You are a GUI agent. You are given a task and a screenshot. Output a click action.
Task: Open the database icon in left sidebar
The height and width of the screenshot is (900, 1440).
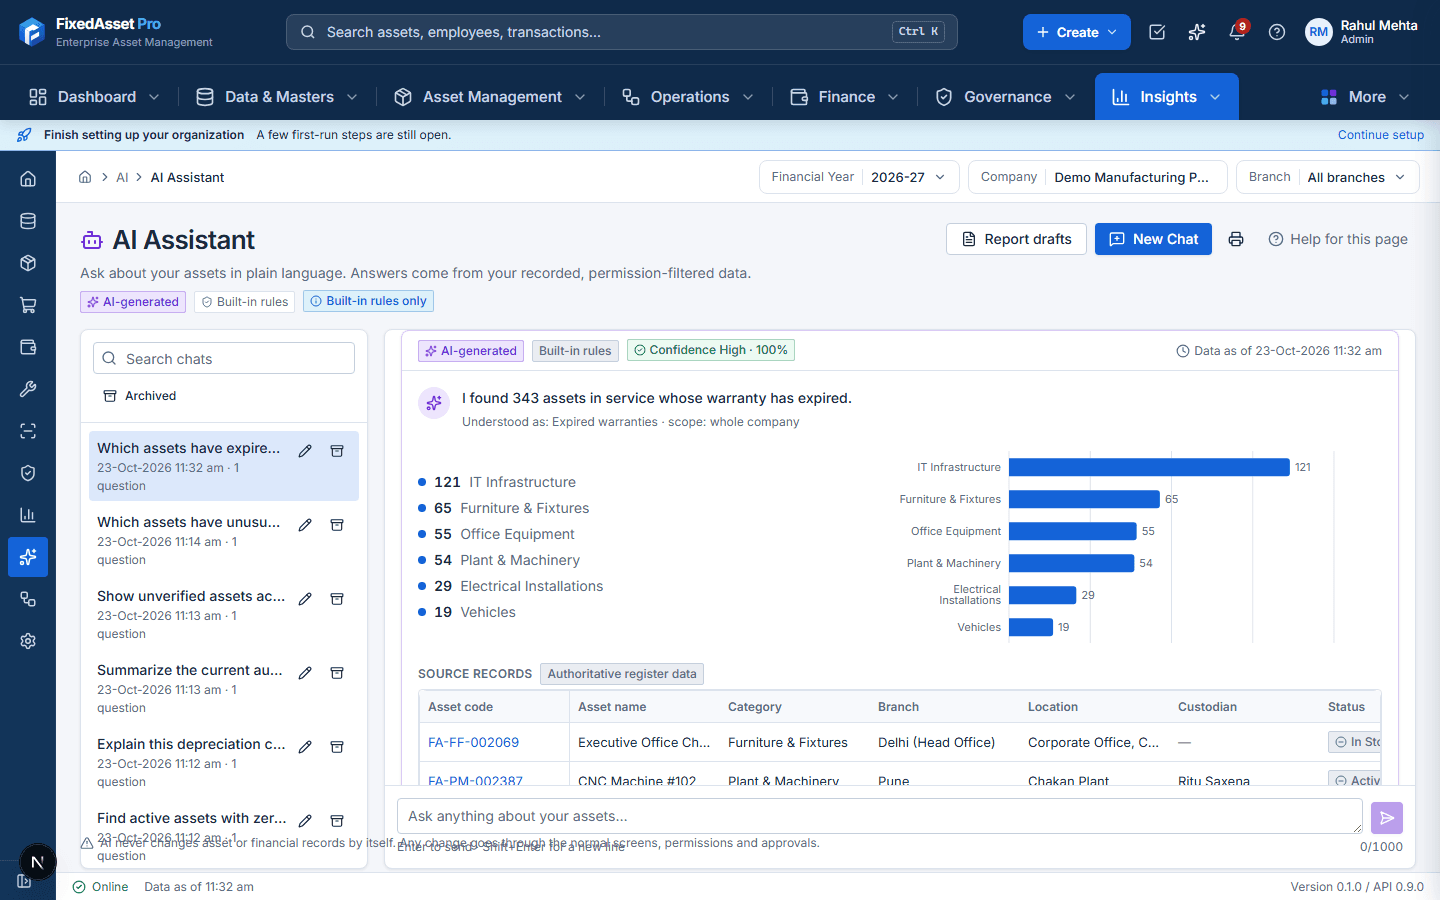click(x=28, y=221)
